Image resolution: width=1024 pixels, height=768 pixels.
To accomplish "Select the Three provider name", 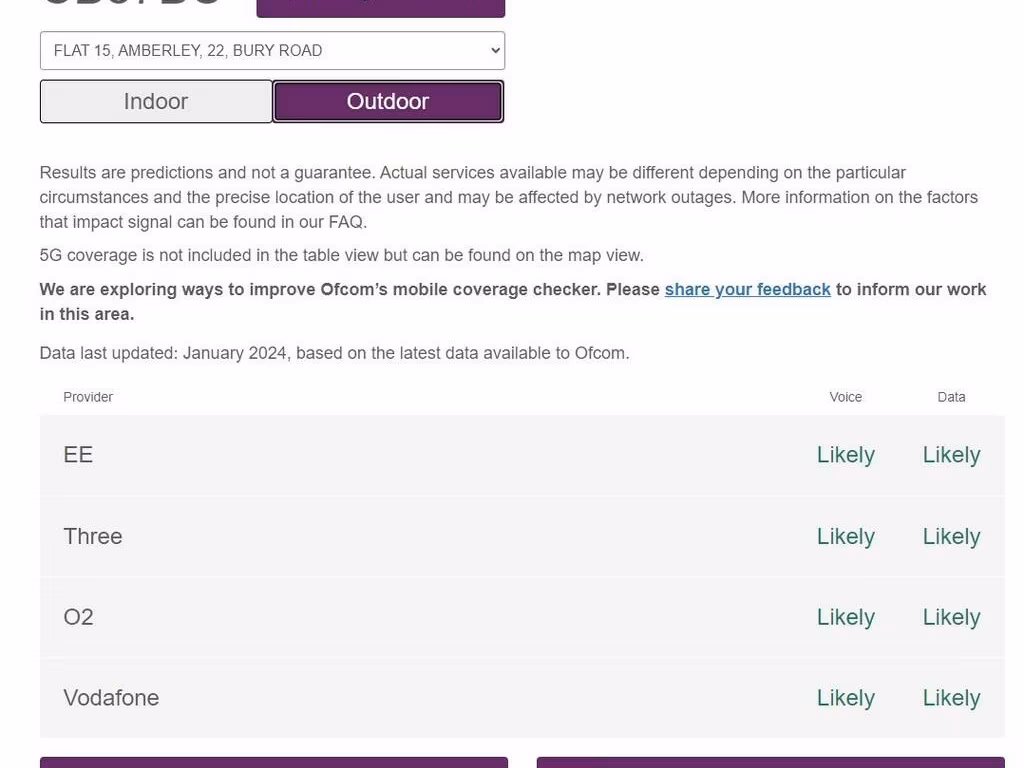I will 93,536.
